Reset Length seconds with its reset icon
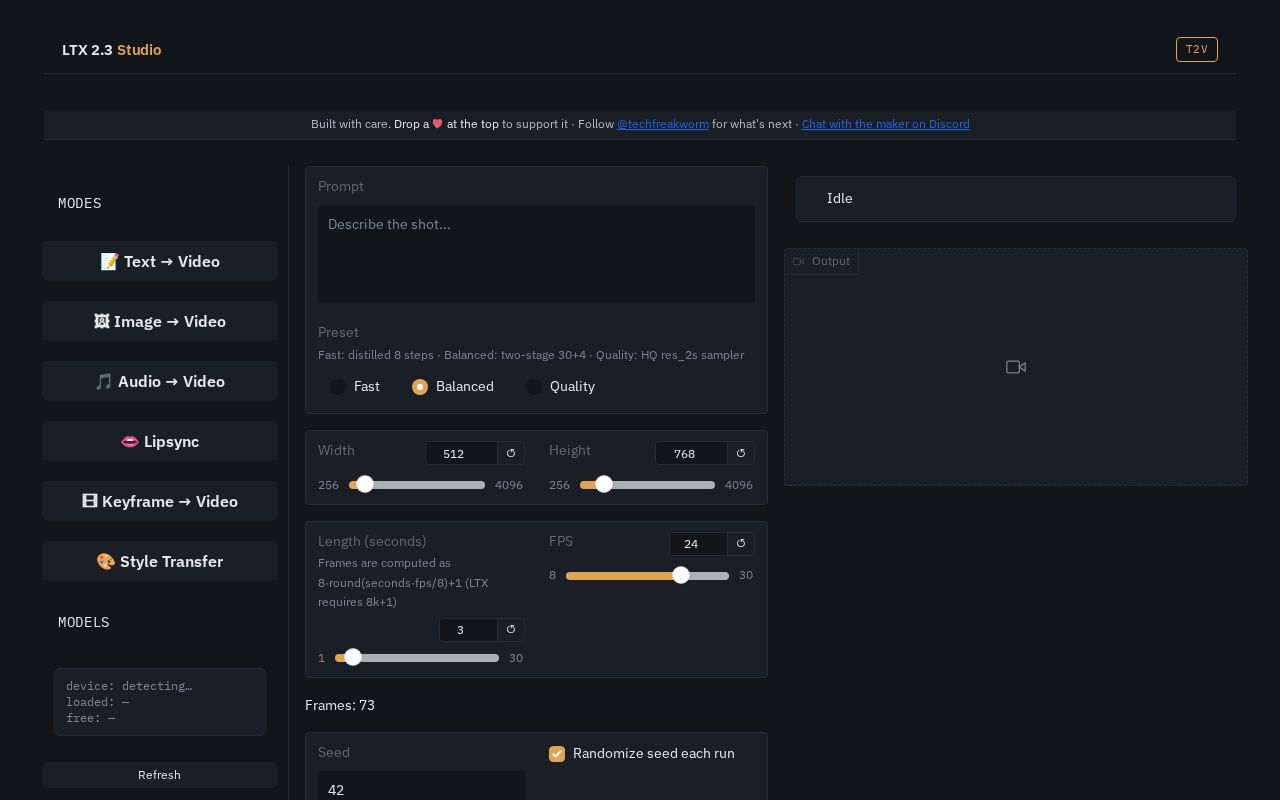Image resolution: width=1280 pixels, height=800 pixels. [511, 629]
